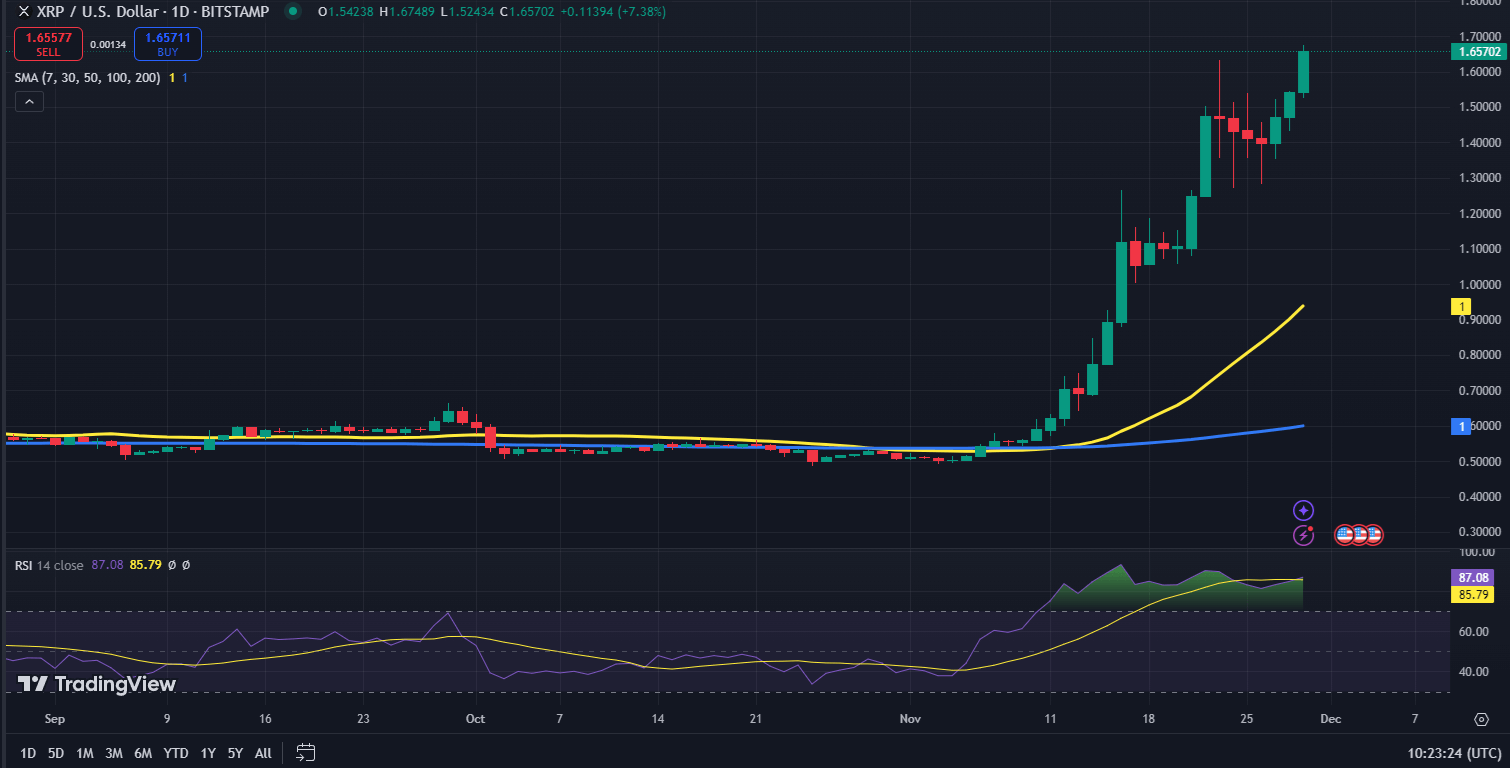
Task: Click the yellow SMA value swatch in legend
Action: pyautogui.click(x=170, y=76)
